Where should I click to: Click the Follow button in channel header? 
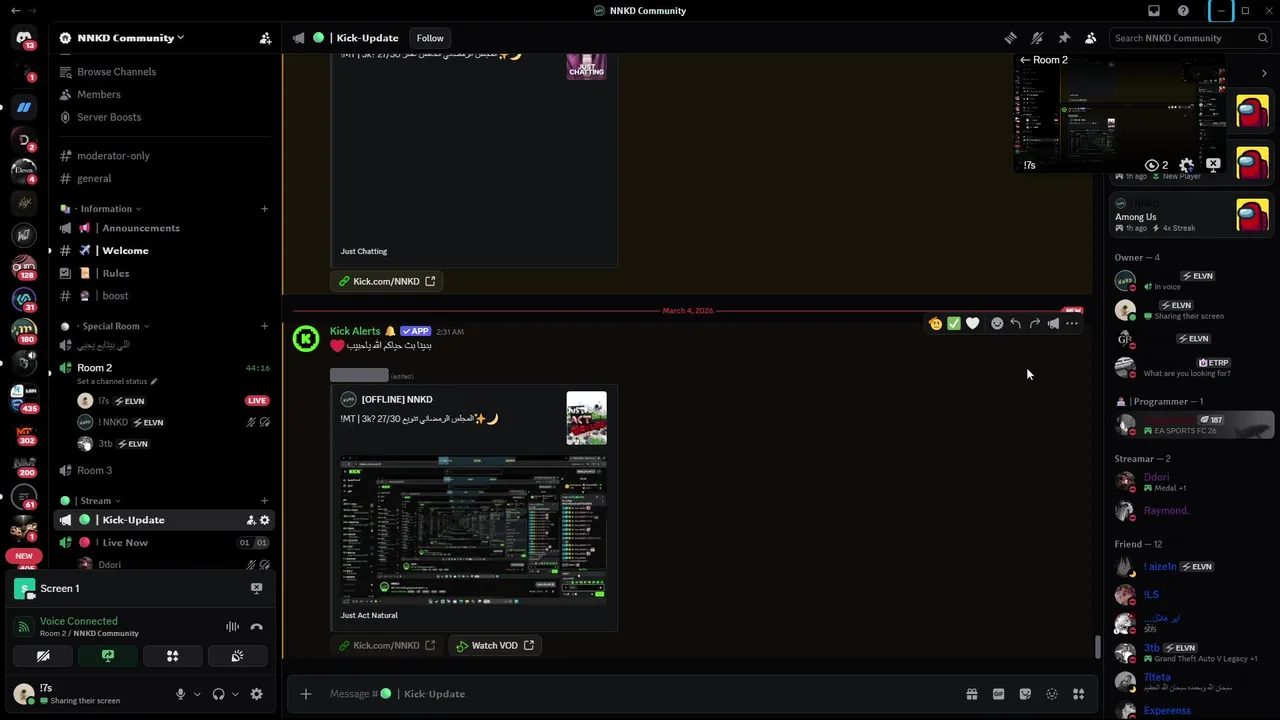tap(430, 38)
